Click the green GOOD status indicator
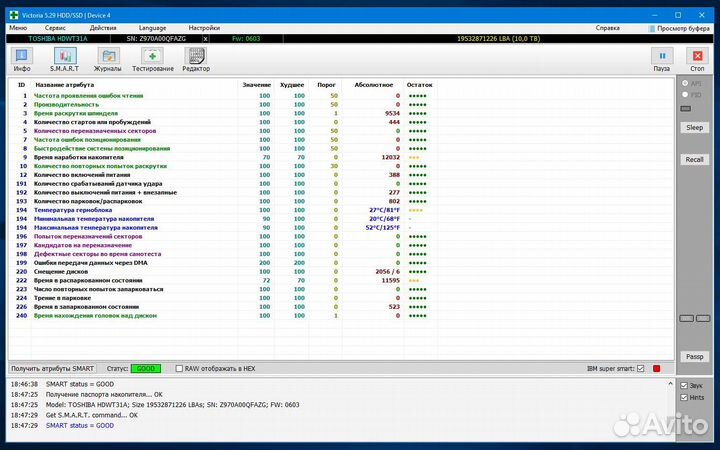 145,369
